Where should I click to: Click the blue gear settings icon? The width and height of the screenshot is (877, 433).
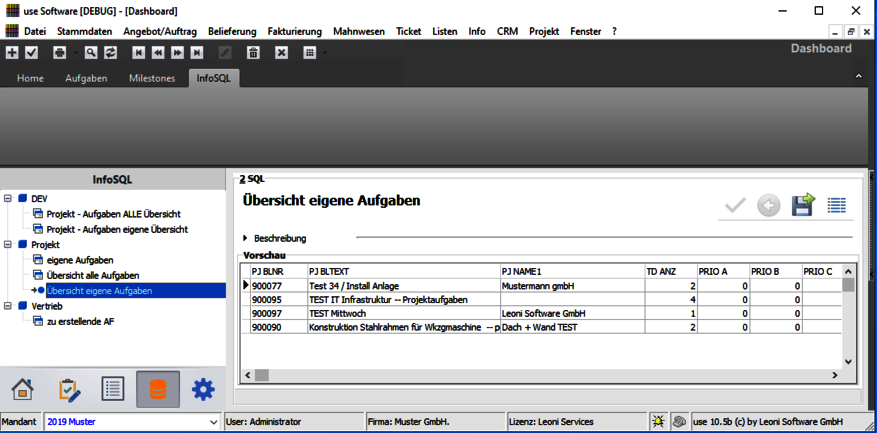coord(203,389)
